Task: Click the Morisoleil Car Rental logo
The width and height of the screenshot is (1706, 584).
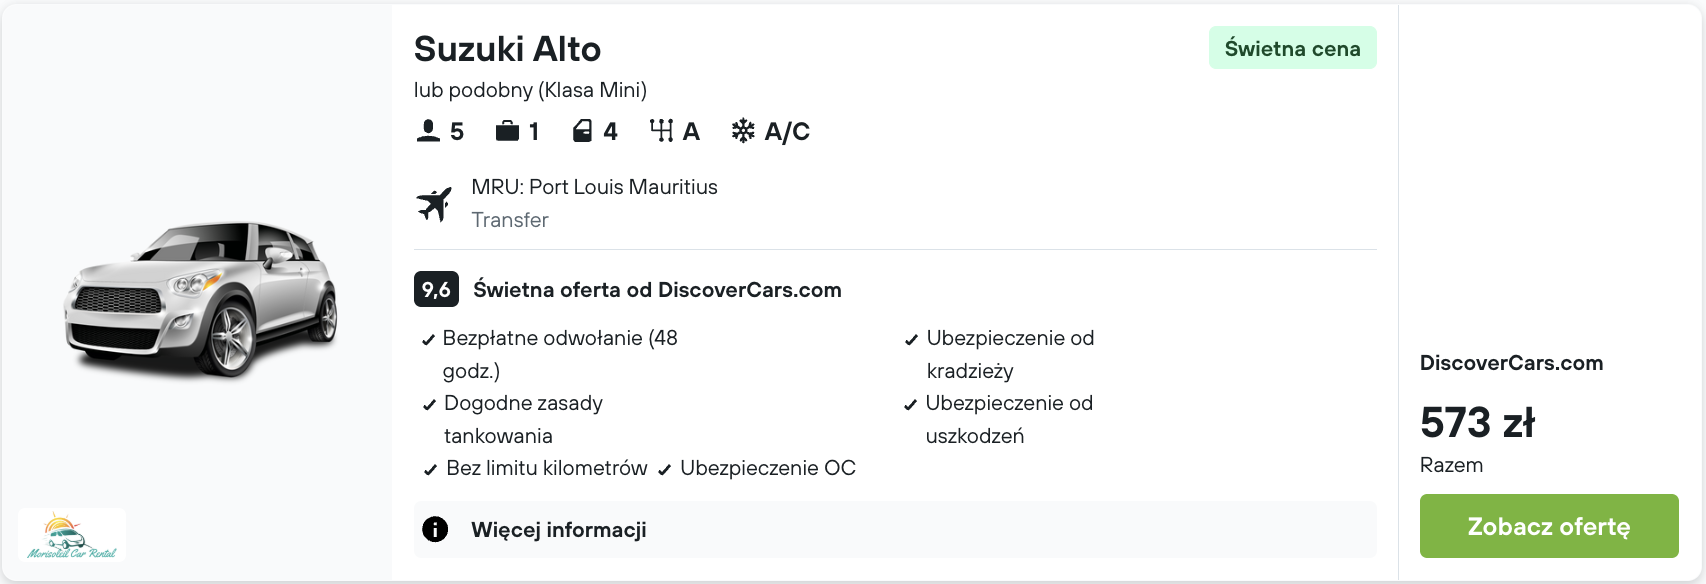Action: [x=72, y=535]
